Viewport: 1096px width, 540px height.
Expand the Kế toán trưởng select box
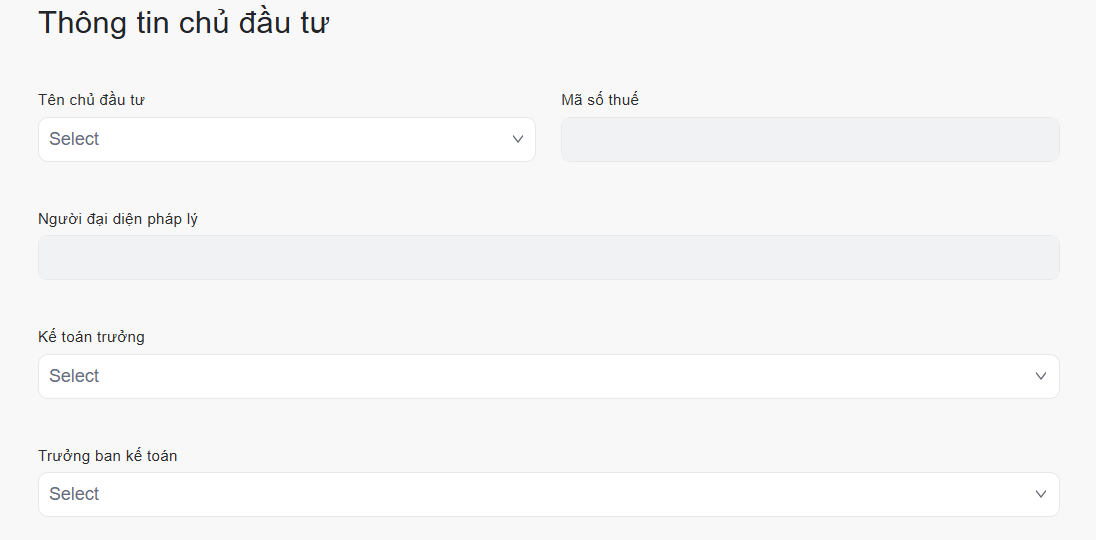tap(549, 377)
